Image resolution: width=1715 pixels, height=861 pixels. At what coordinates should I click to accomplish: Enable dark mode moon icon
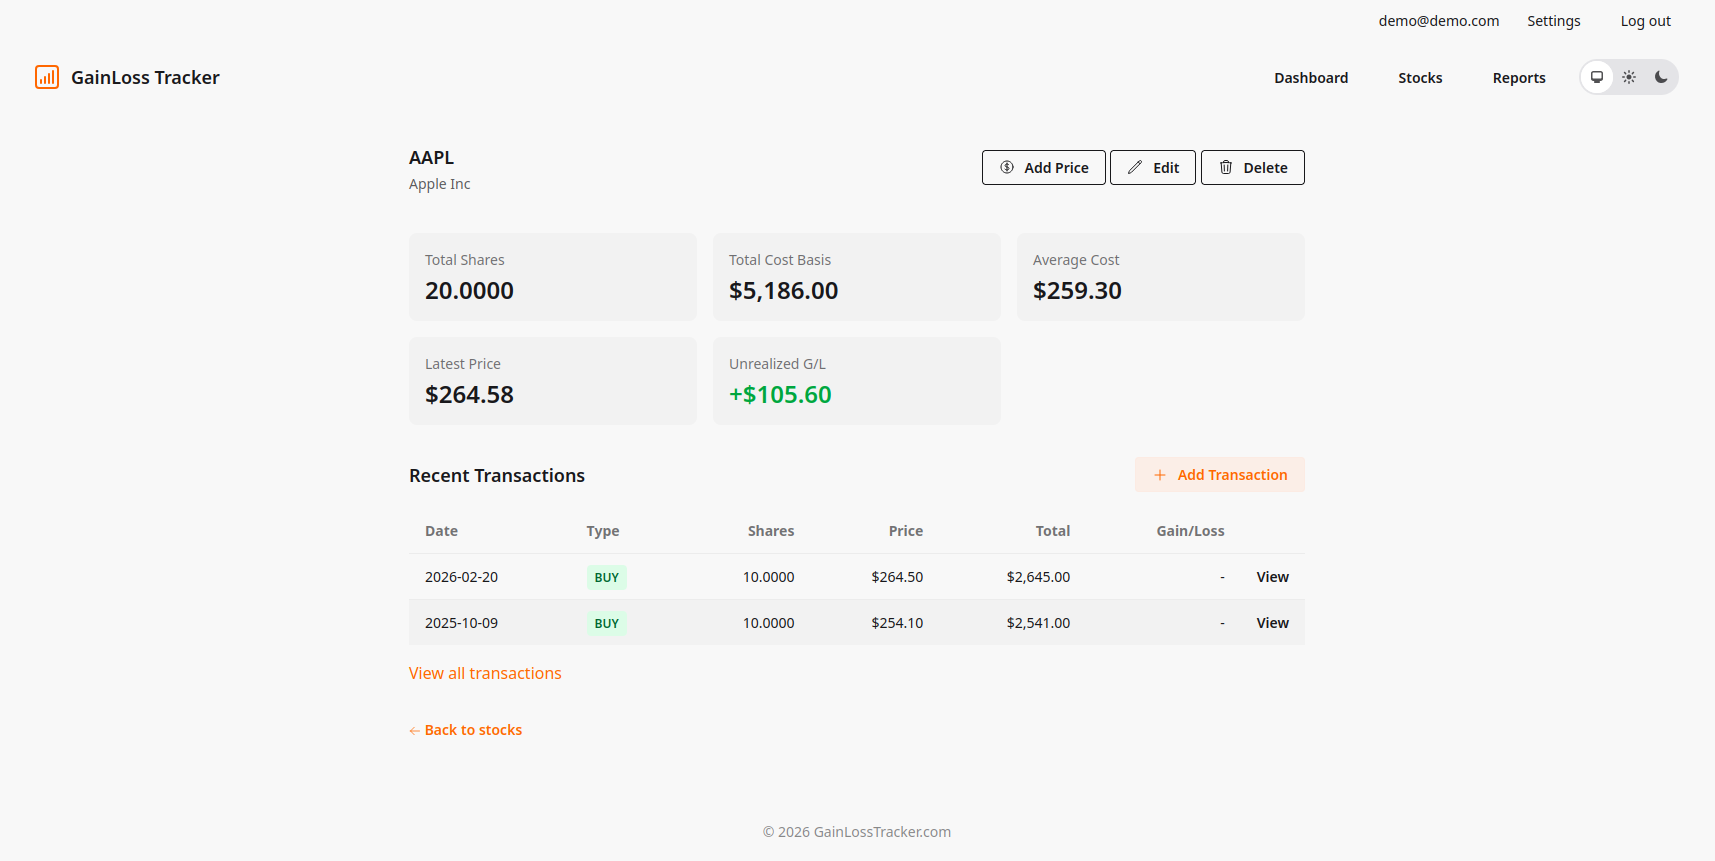1661,77
